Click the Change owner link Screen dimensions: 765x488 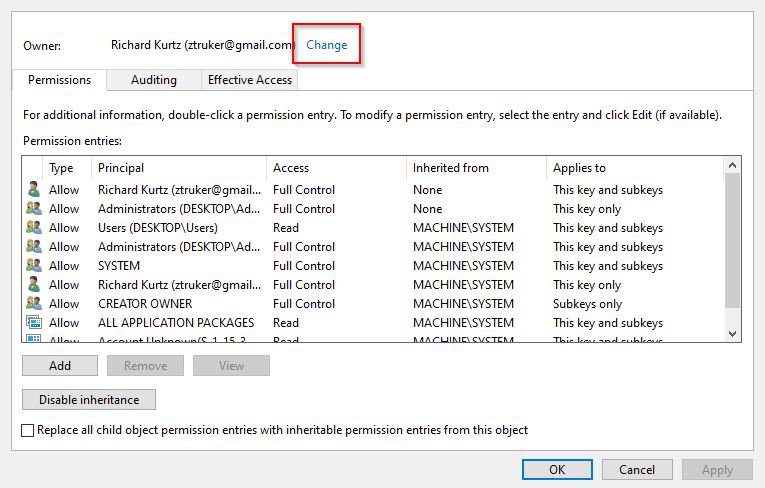[326, 45]
